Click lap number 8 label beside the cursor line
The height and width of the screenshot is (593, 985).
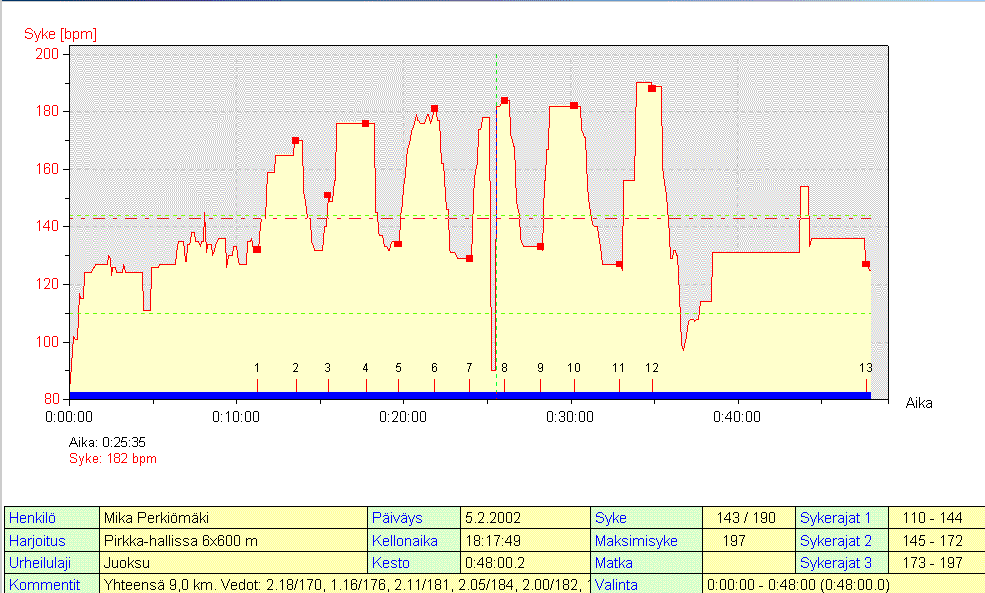coord(504,368)
